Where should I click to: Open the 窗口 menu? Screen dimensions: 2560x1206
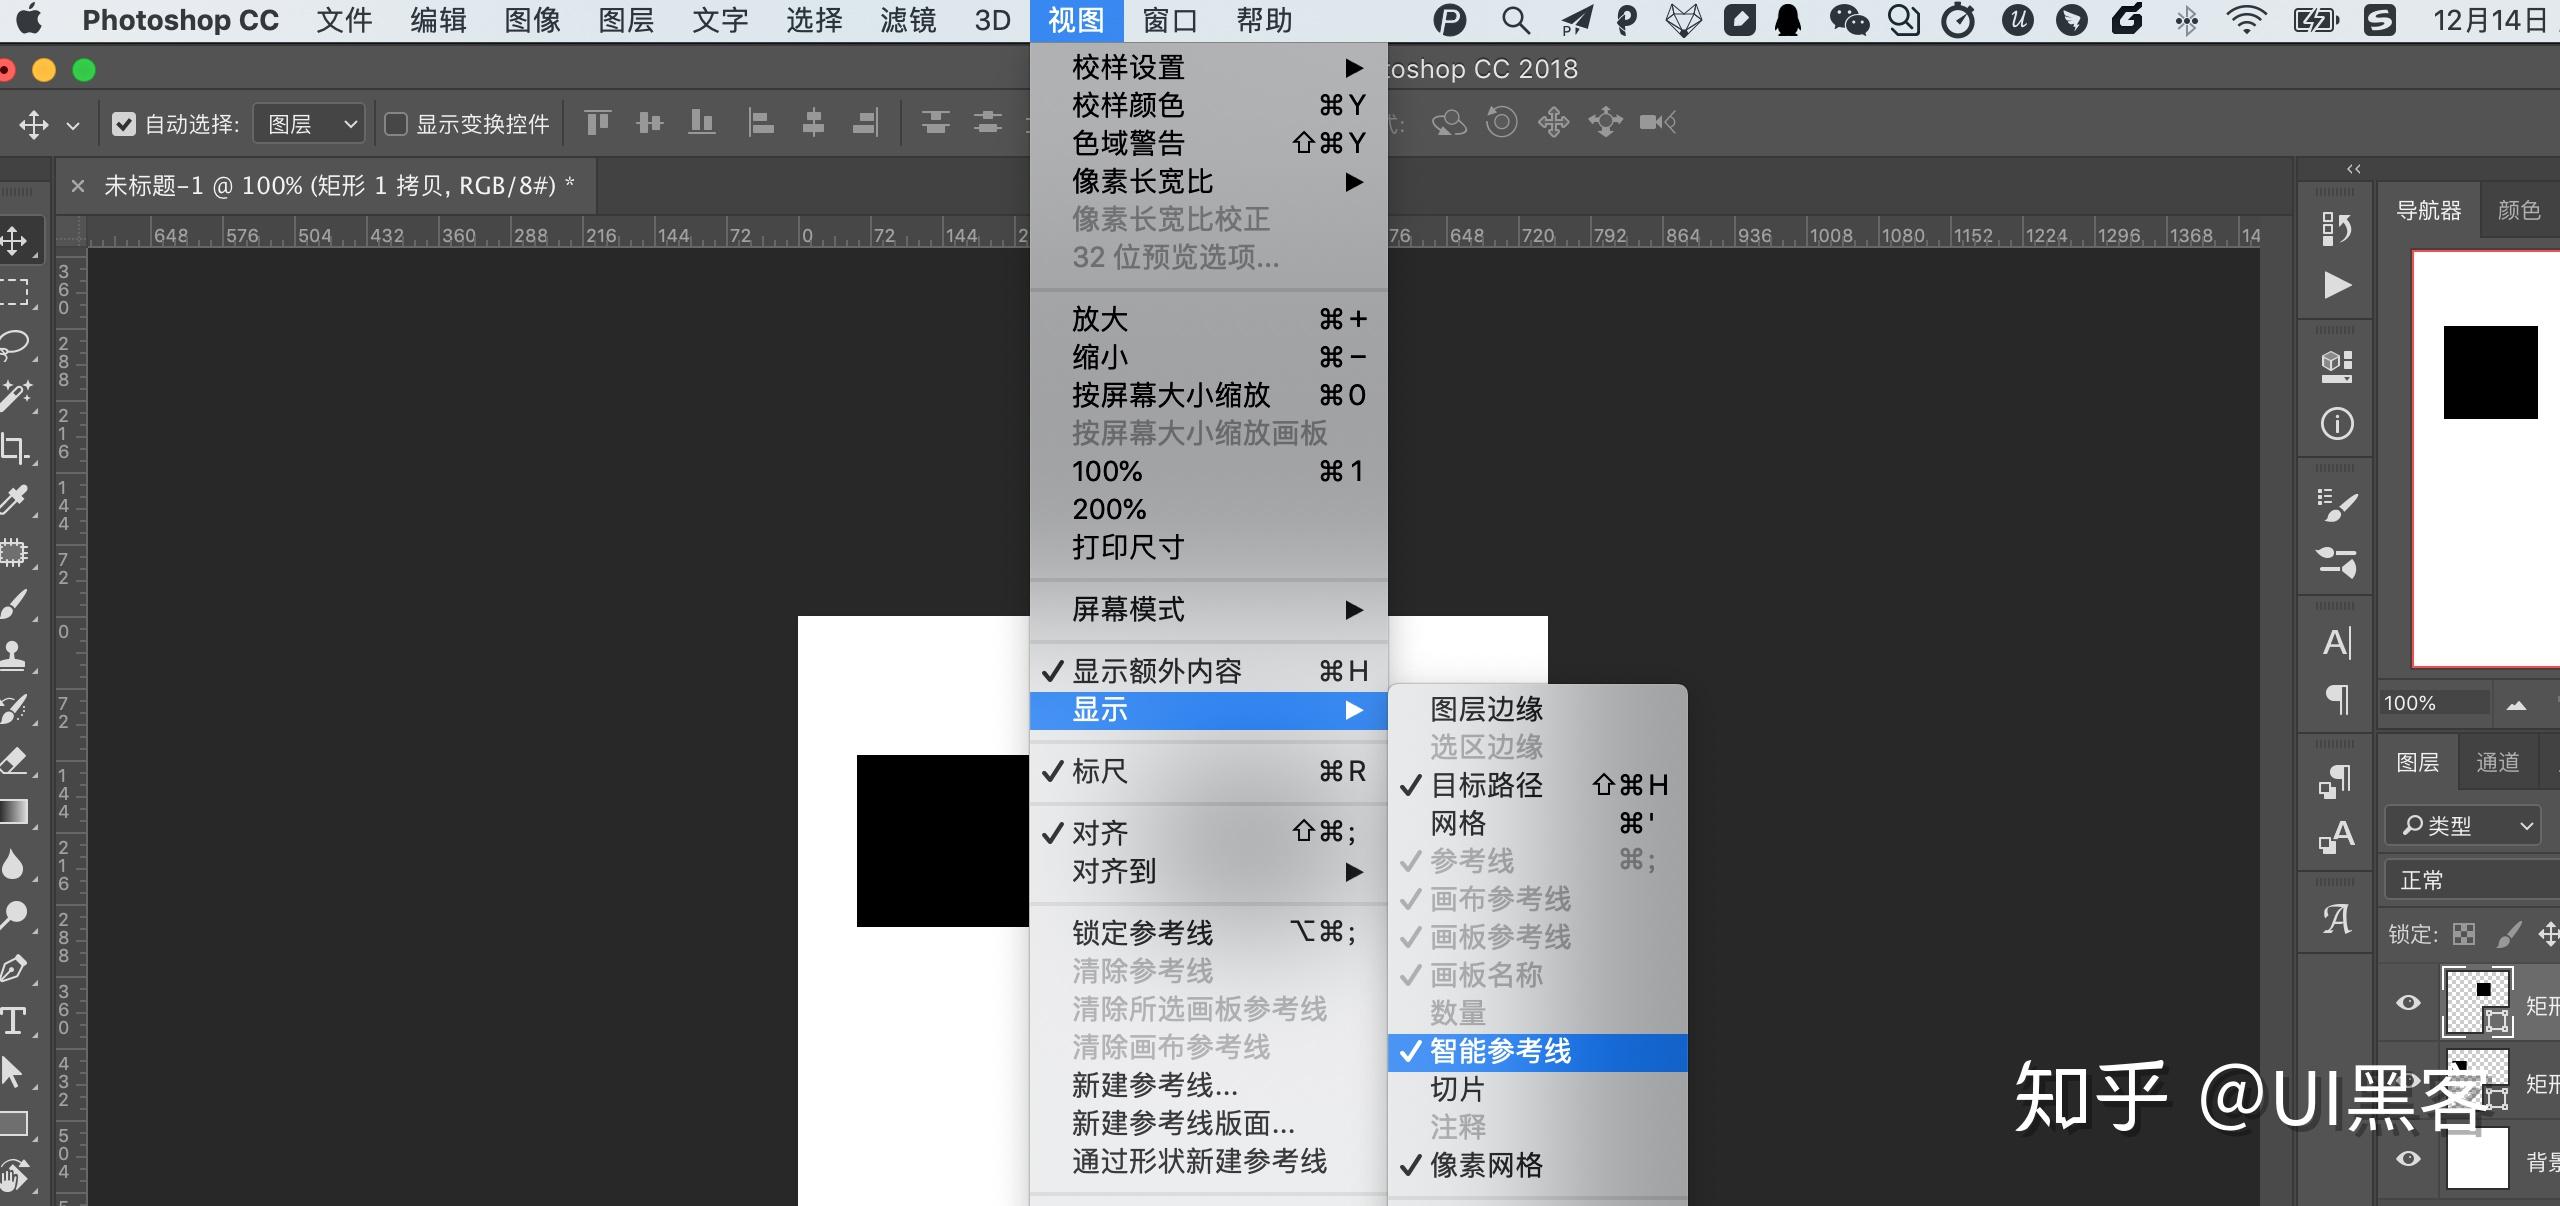coord(1170,20)
